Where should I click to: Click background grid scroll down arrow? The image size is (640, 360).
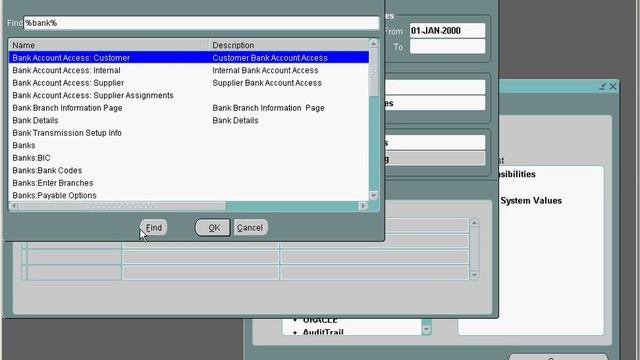tap(474, 275)
